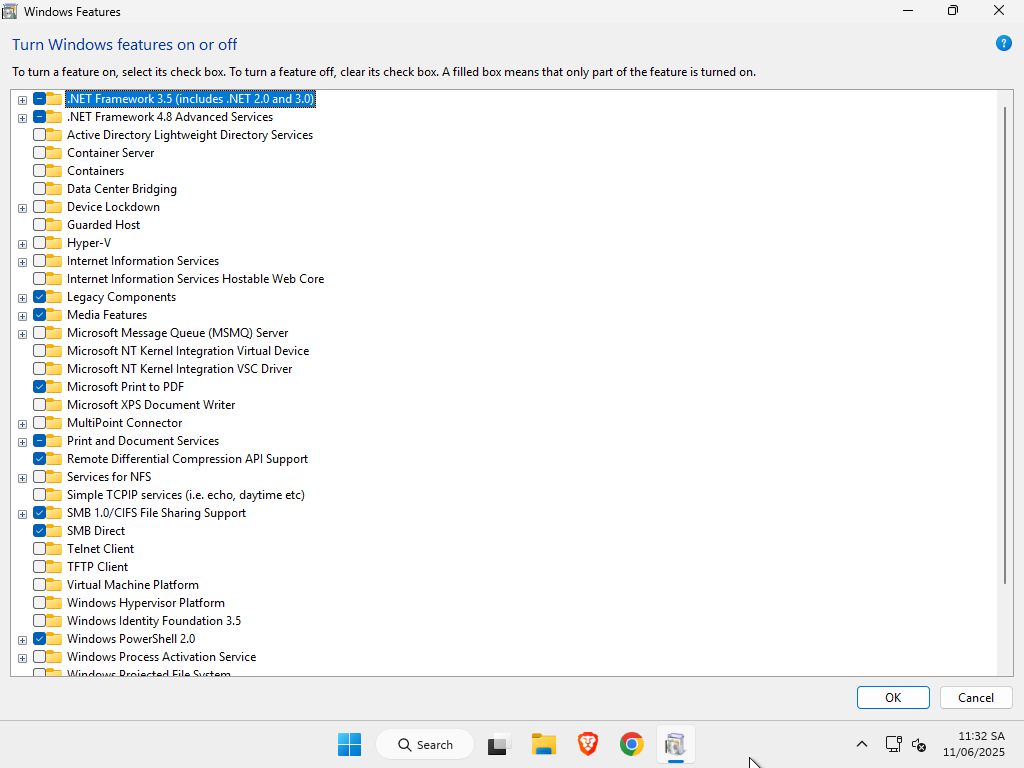Tick the Virtual Machine Platform checkbox
Viewport: 1024px width, 768px height.
[39, 585]
